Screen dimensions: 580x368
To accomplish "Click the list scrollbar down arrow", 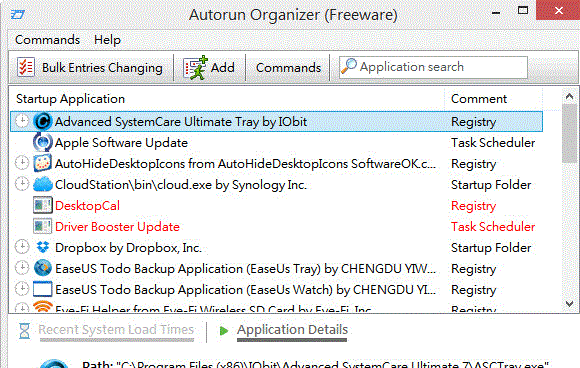I will (570, 304).
